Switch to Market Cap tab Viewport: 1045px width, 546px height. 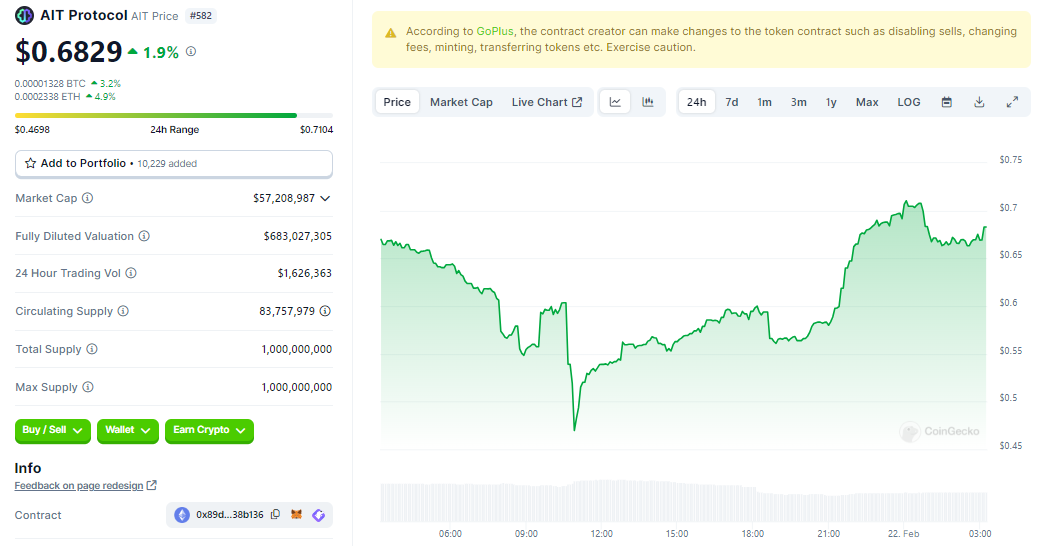click(x=461, y=102)
